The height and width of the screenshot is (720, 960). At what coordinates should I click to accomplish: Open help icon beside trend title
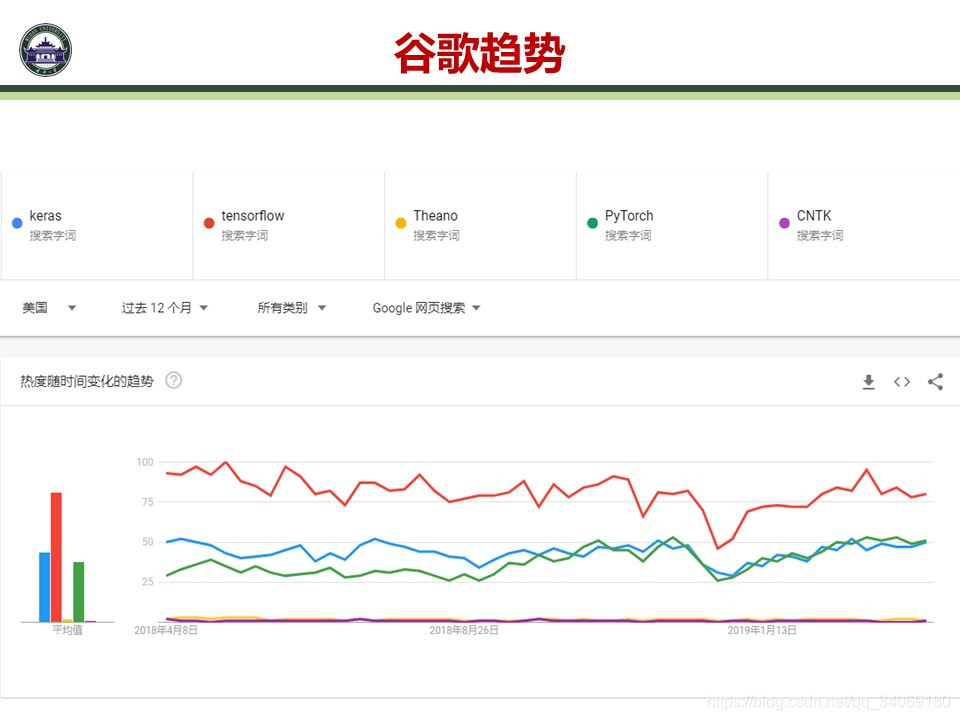click(x=174, y=380)
